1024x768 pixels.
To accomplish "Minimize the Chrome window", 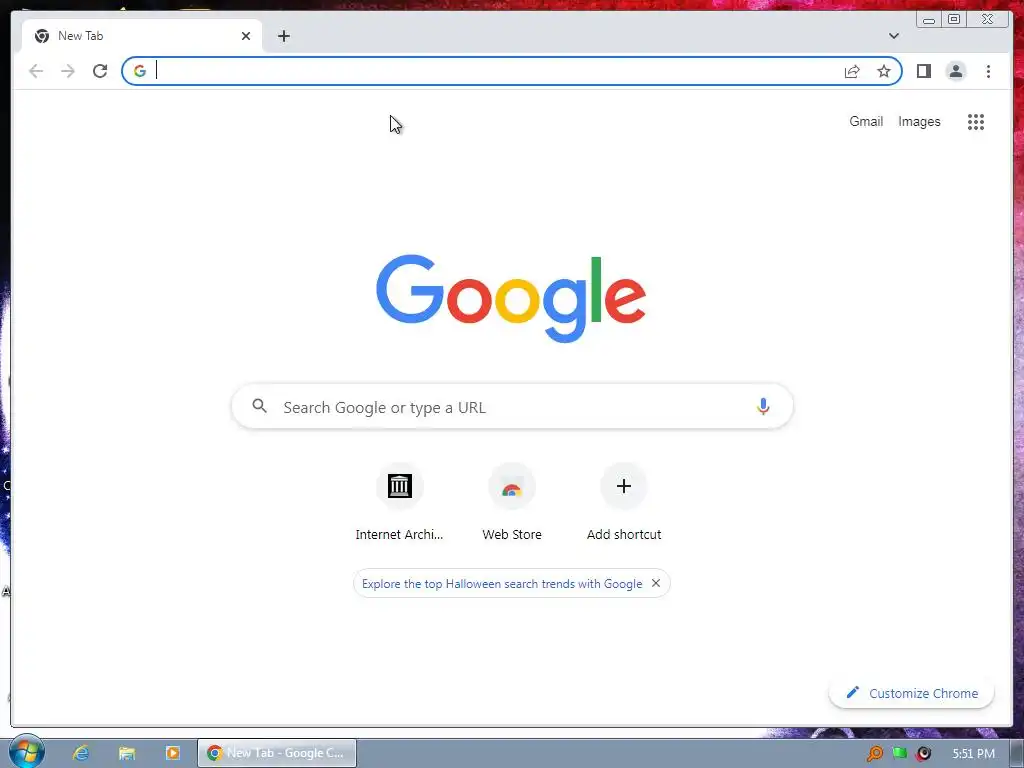I will 928,19.
